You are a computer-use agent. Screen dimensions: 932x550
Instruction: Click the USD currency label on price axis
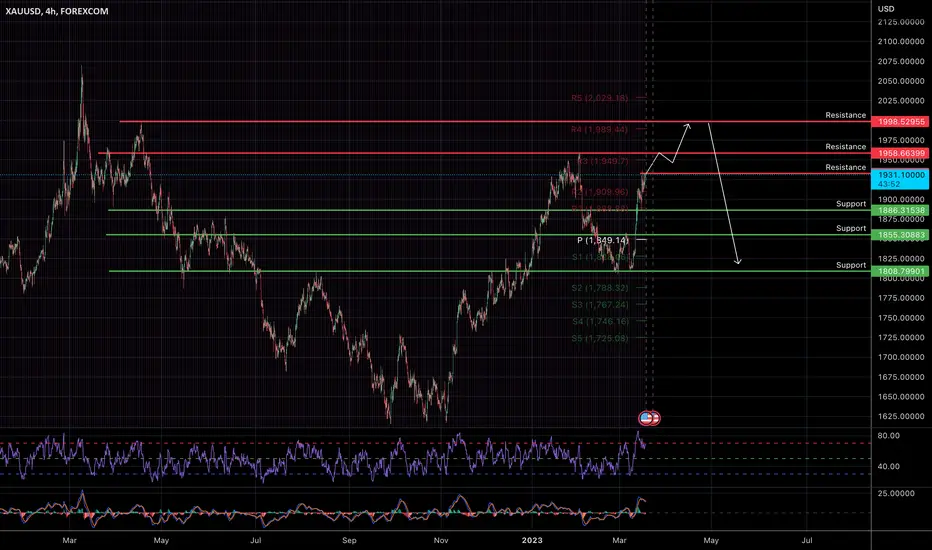point(886,9)
